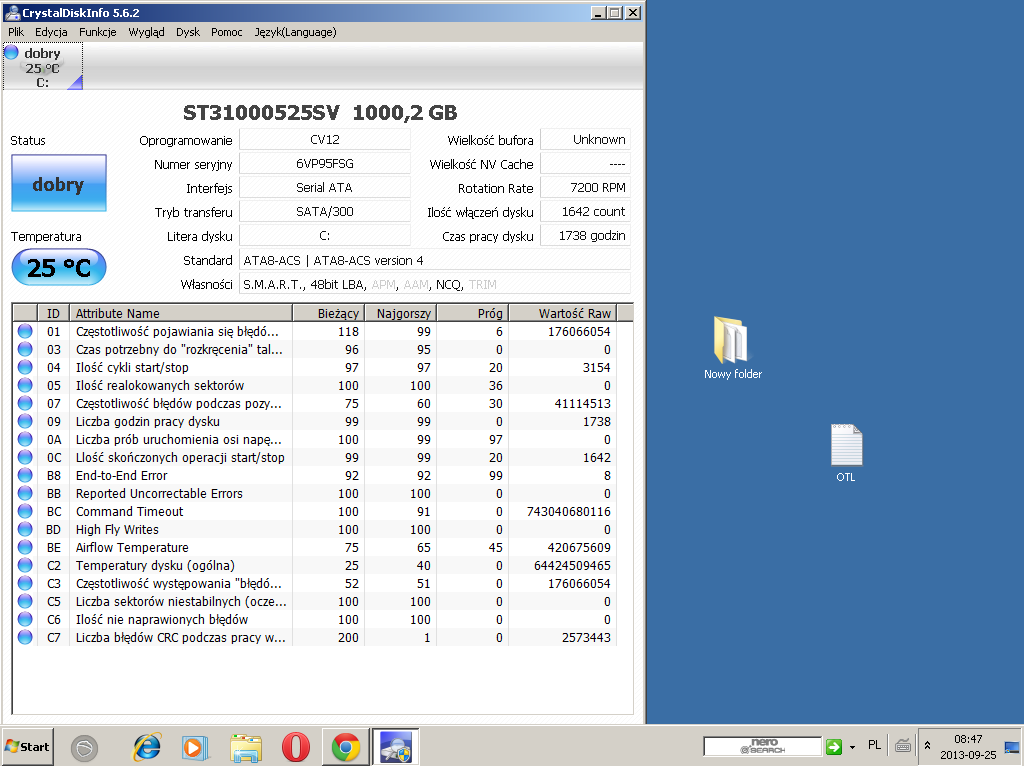Click status dot of attribute C2 row
This screenshot has width=1024, height=766.
pos(25,565)
